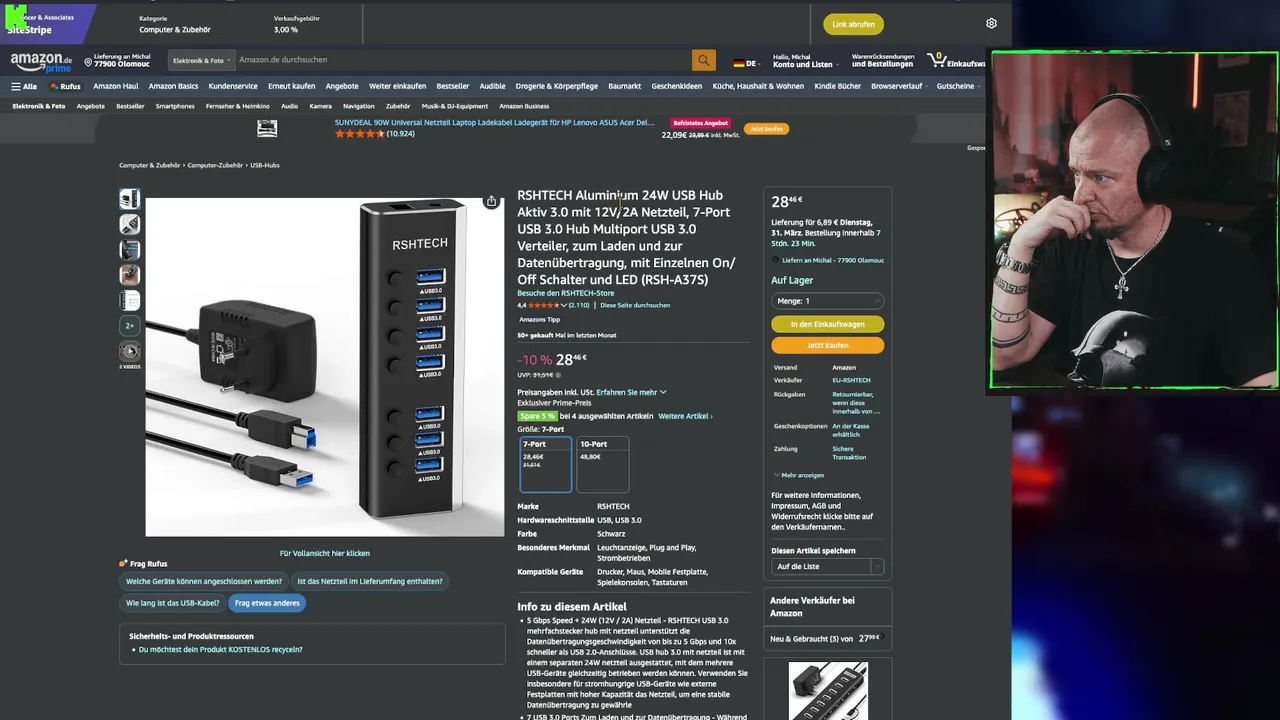1280x720 pixels.
Task: Click Computer & Zubehör breadcrumb
Action: point(150,165)
